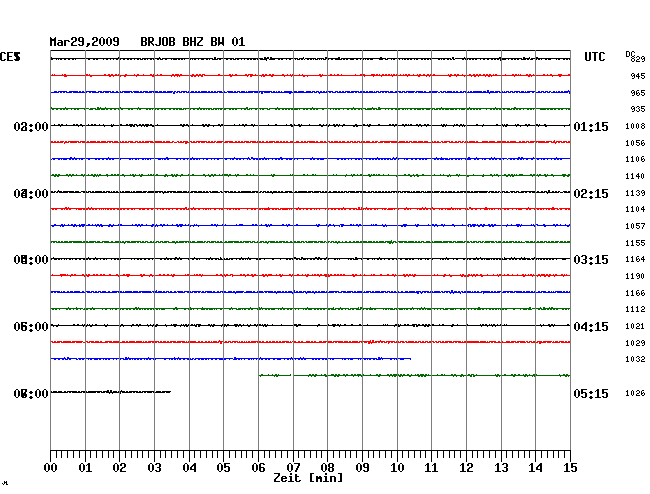Click the DC value 1190
650x494 pixels.
click(x=635, y=276)
